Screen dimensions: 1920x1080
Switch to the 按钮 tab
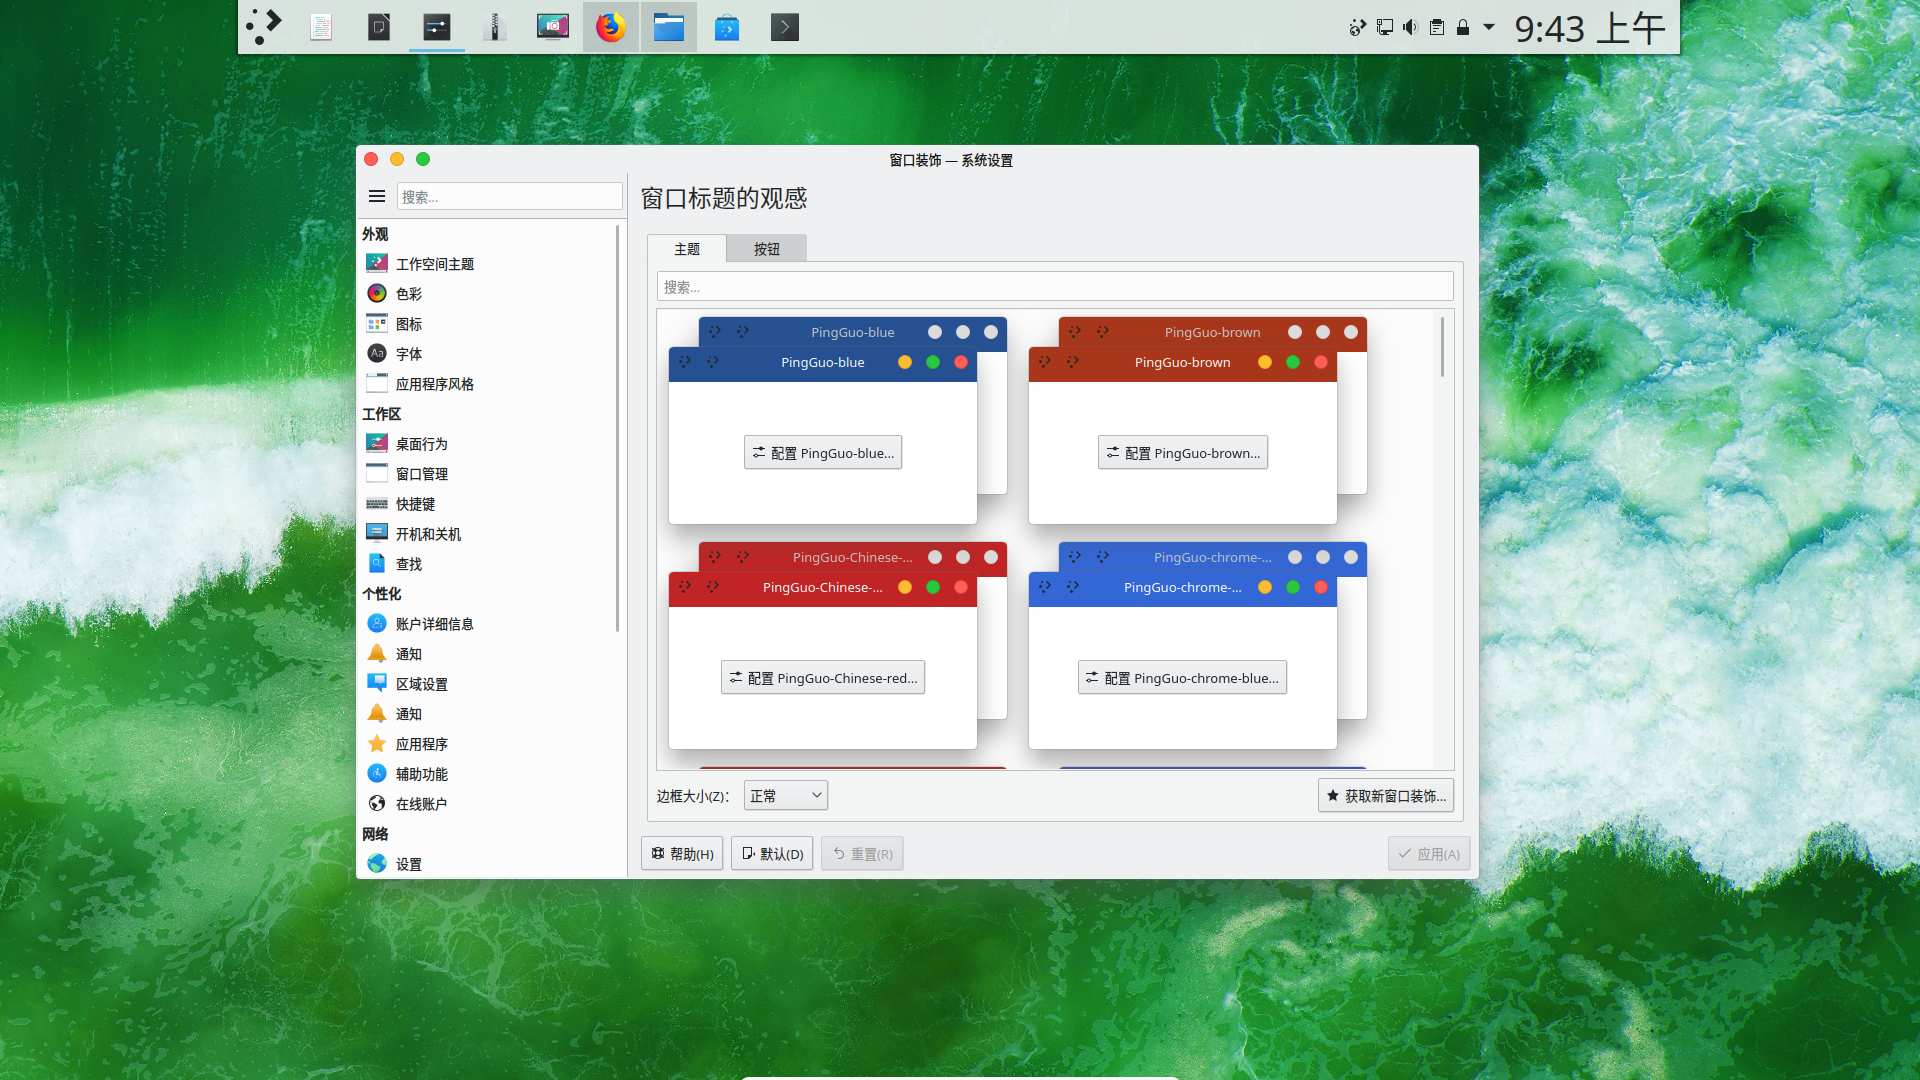tap(767, 249)
